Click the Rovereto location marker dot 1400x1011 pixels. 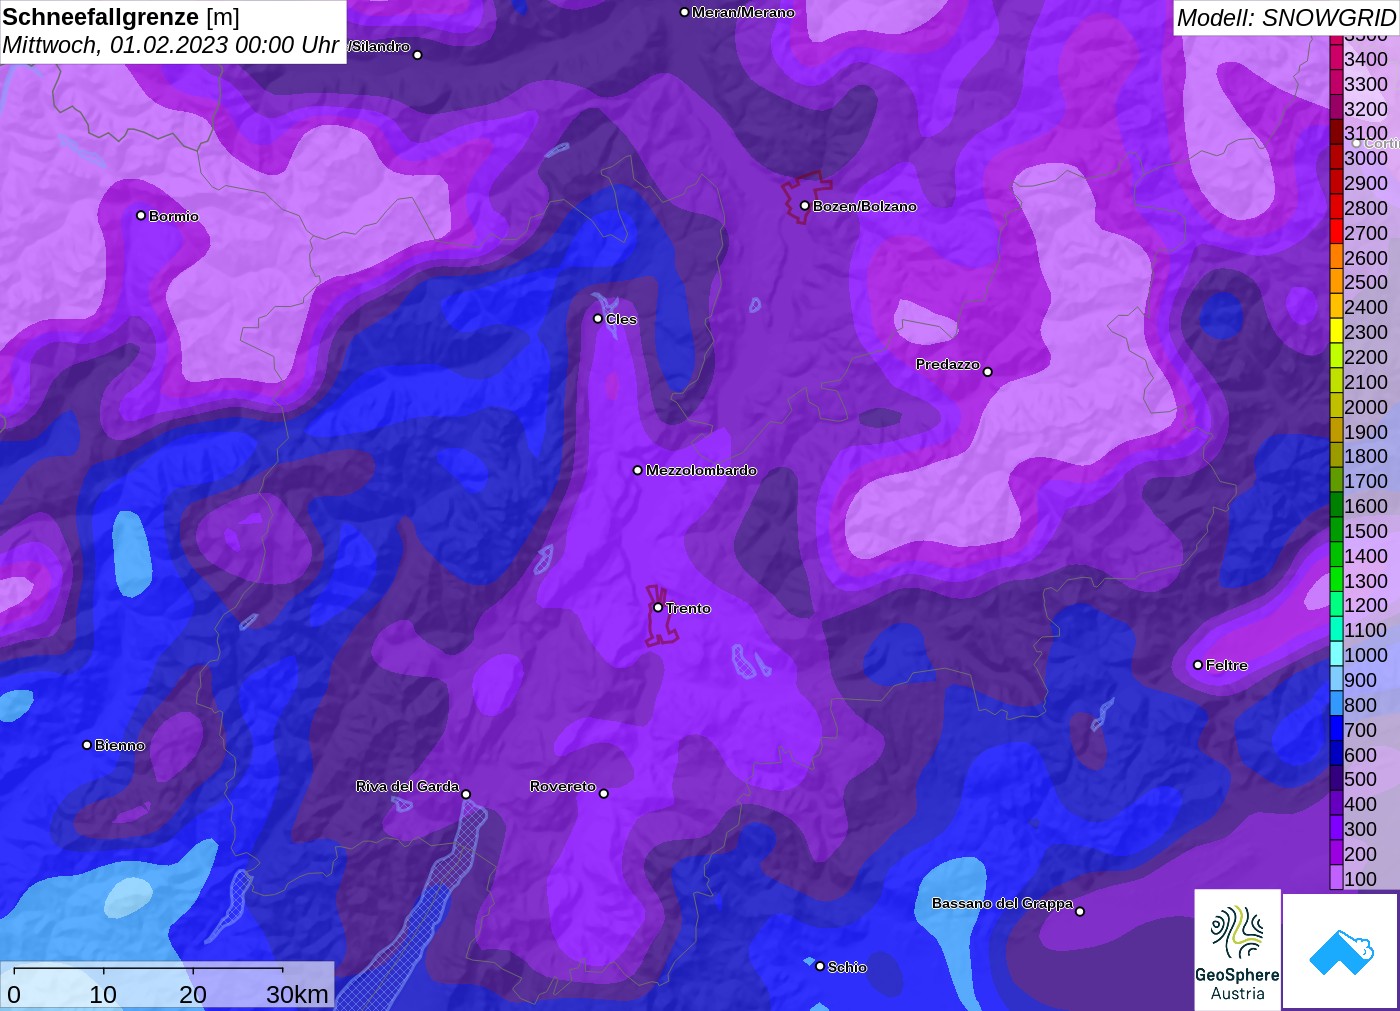point(604,794)
